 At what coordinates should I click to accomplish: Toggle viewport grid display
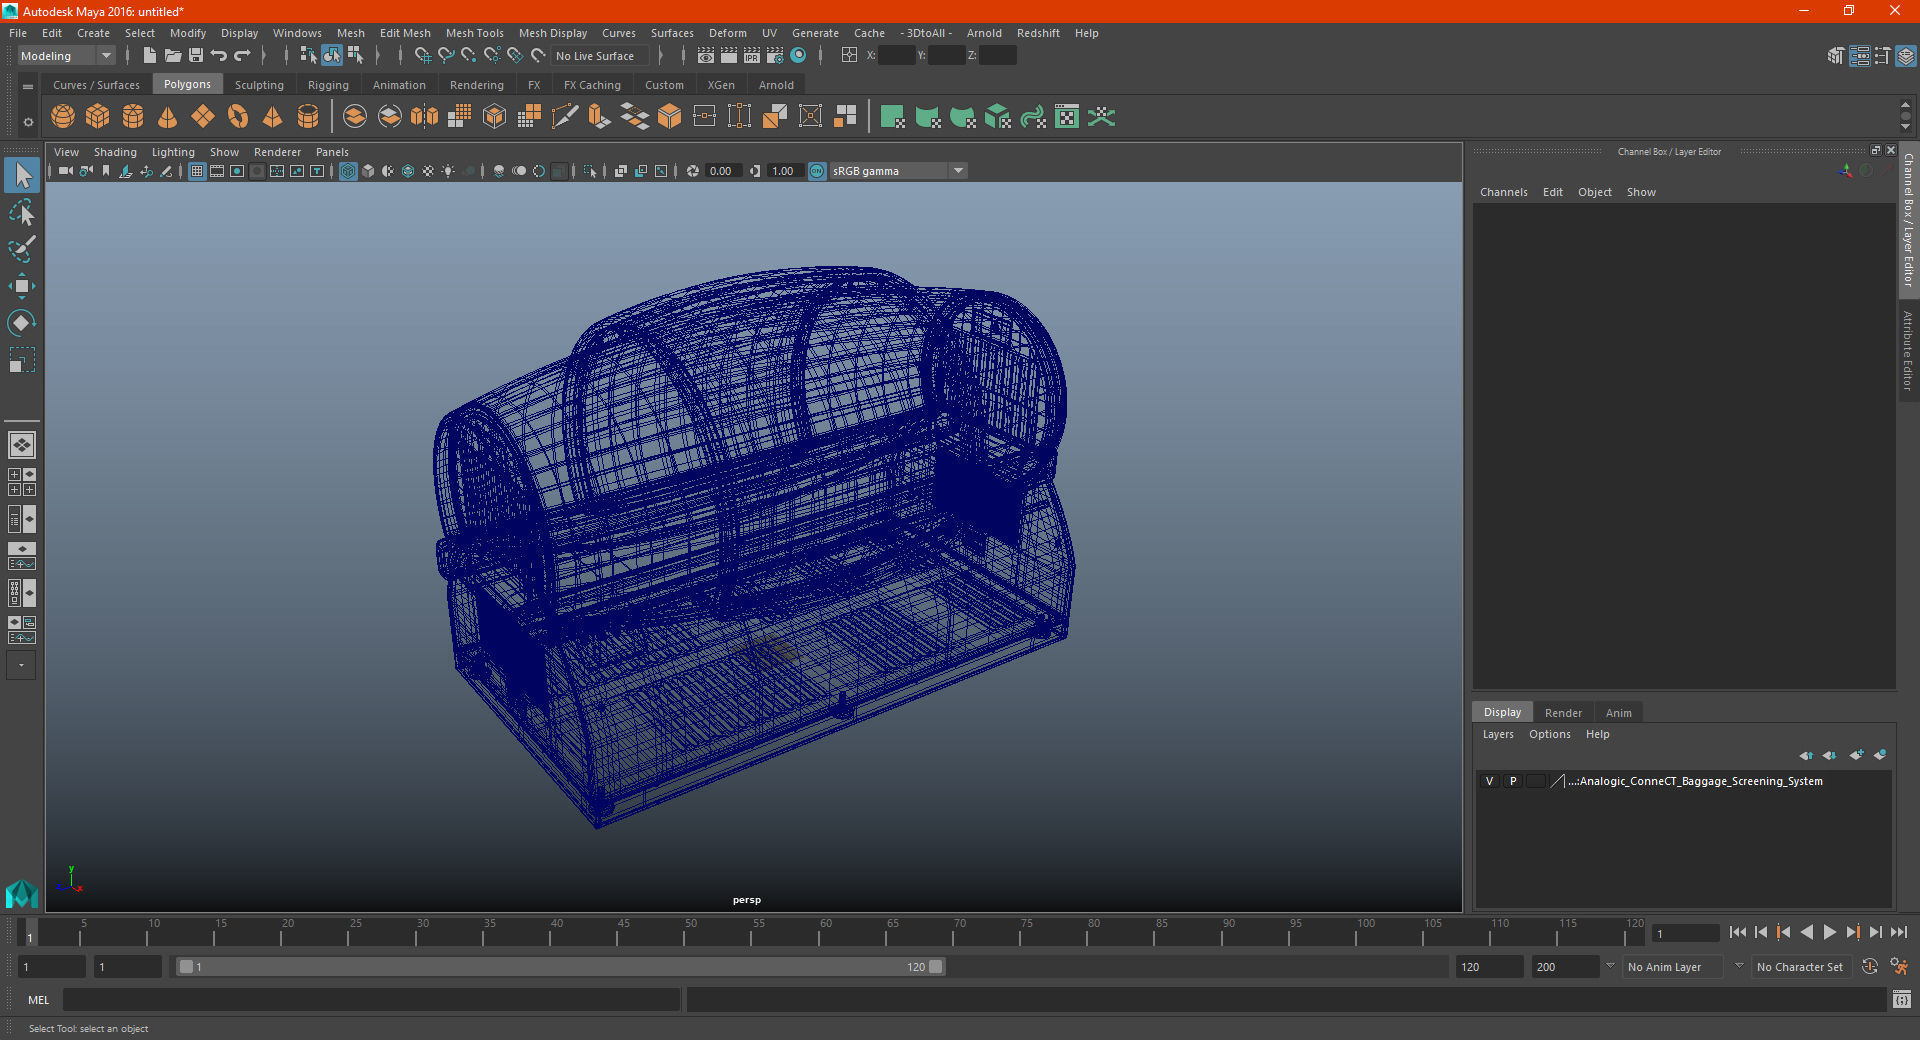(197, 171)
